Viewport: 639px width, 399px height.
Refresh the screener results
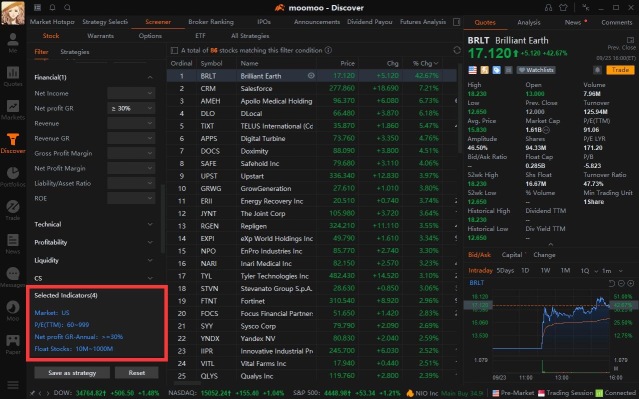[x=457, y=50]
